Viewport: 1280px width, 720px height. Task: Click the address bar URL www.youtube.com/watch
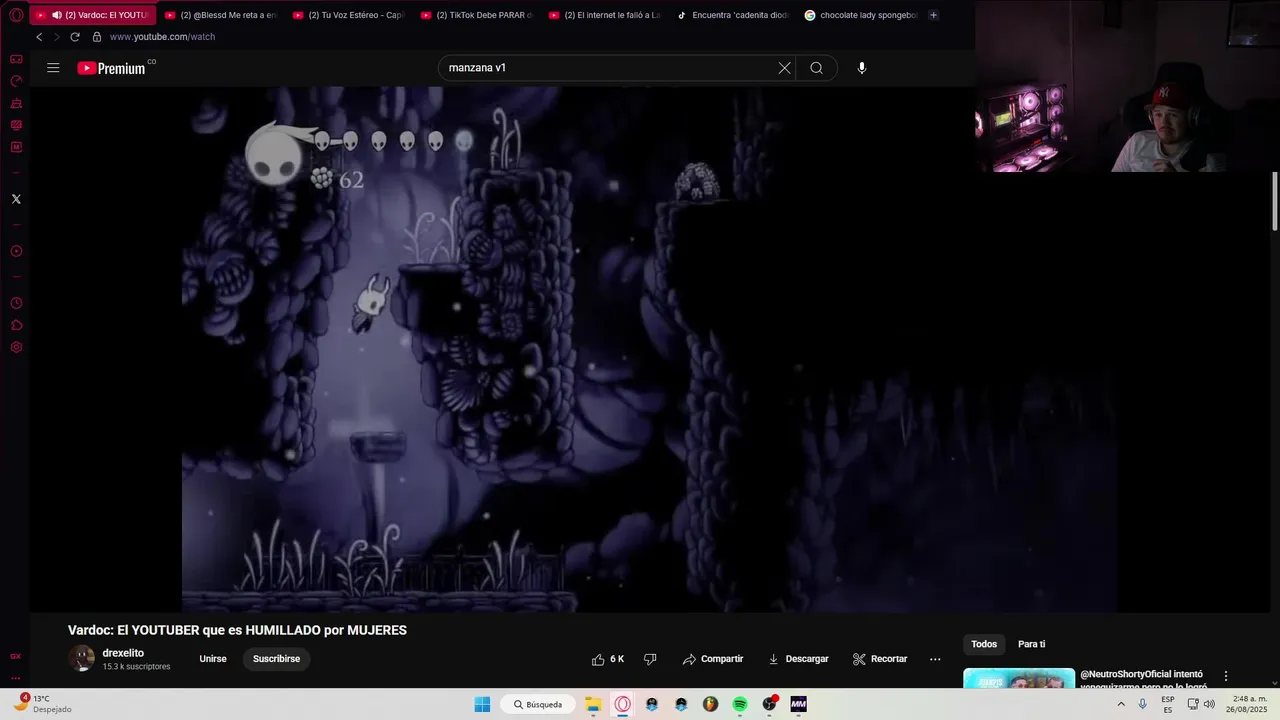[162, 37]
